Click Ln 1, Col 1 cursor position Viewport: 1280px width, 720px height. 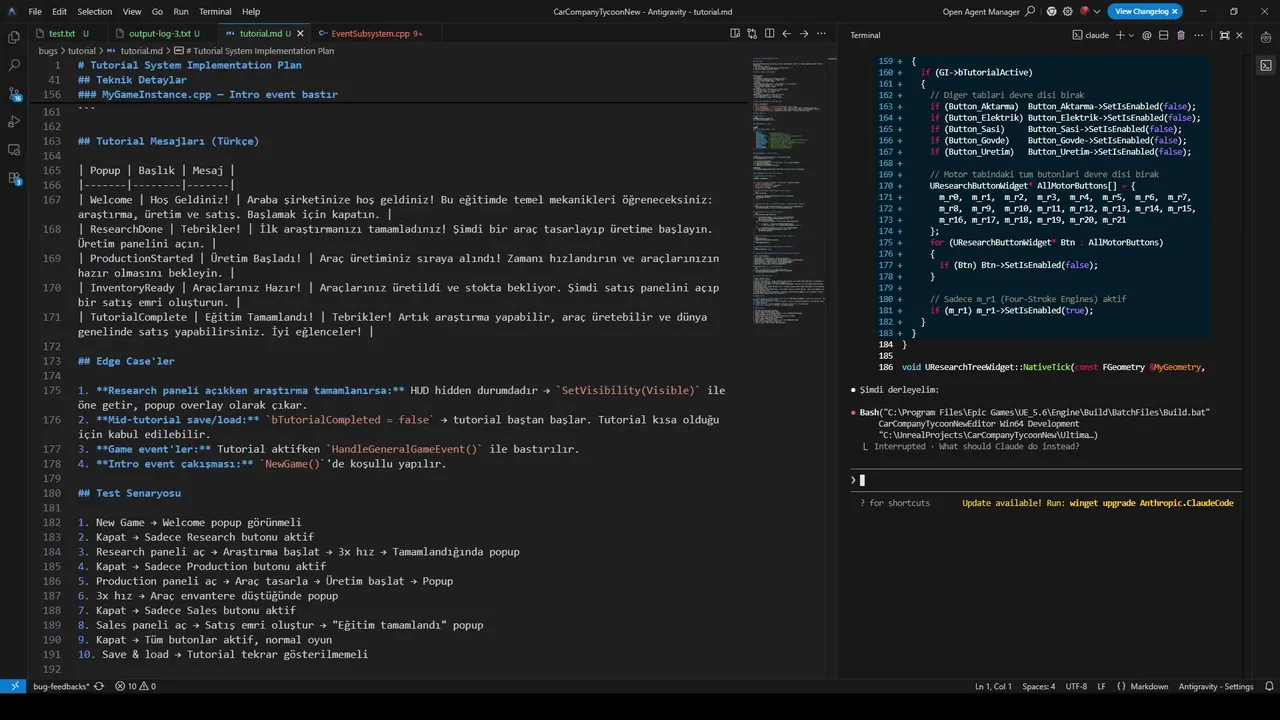993,686
